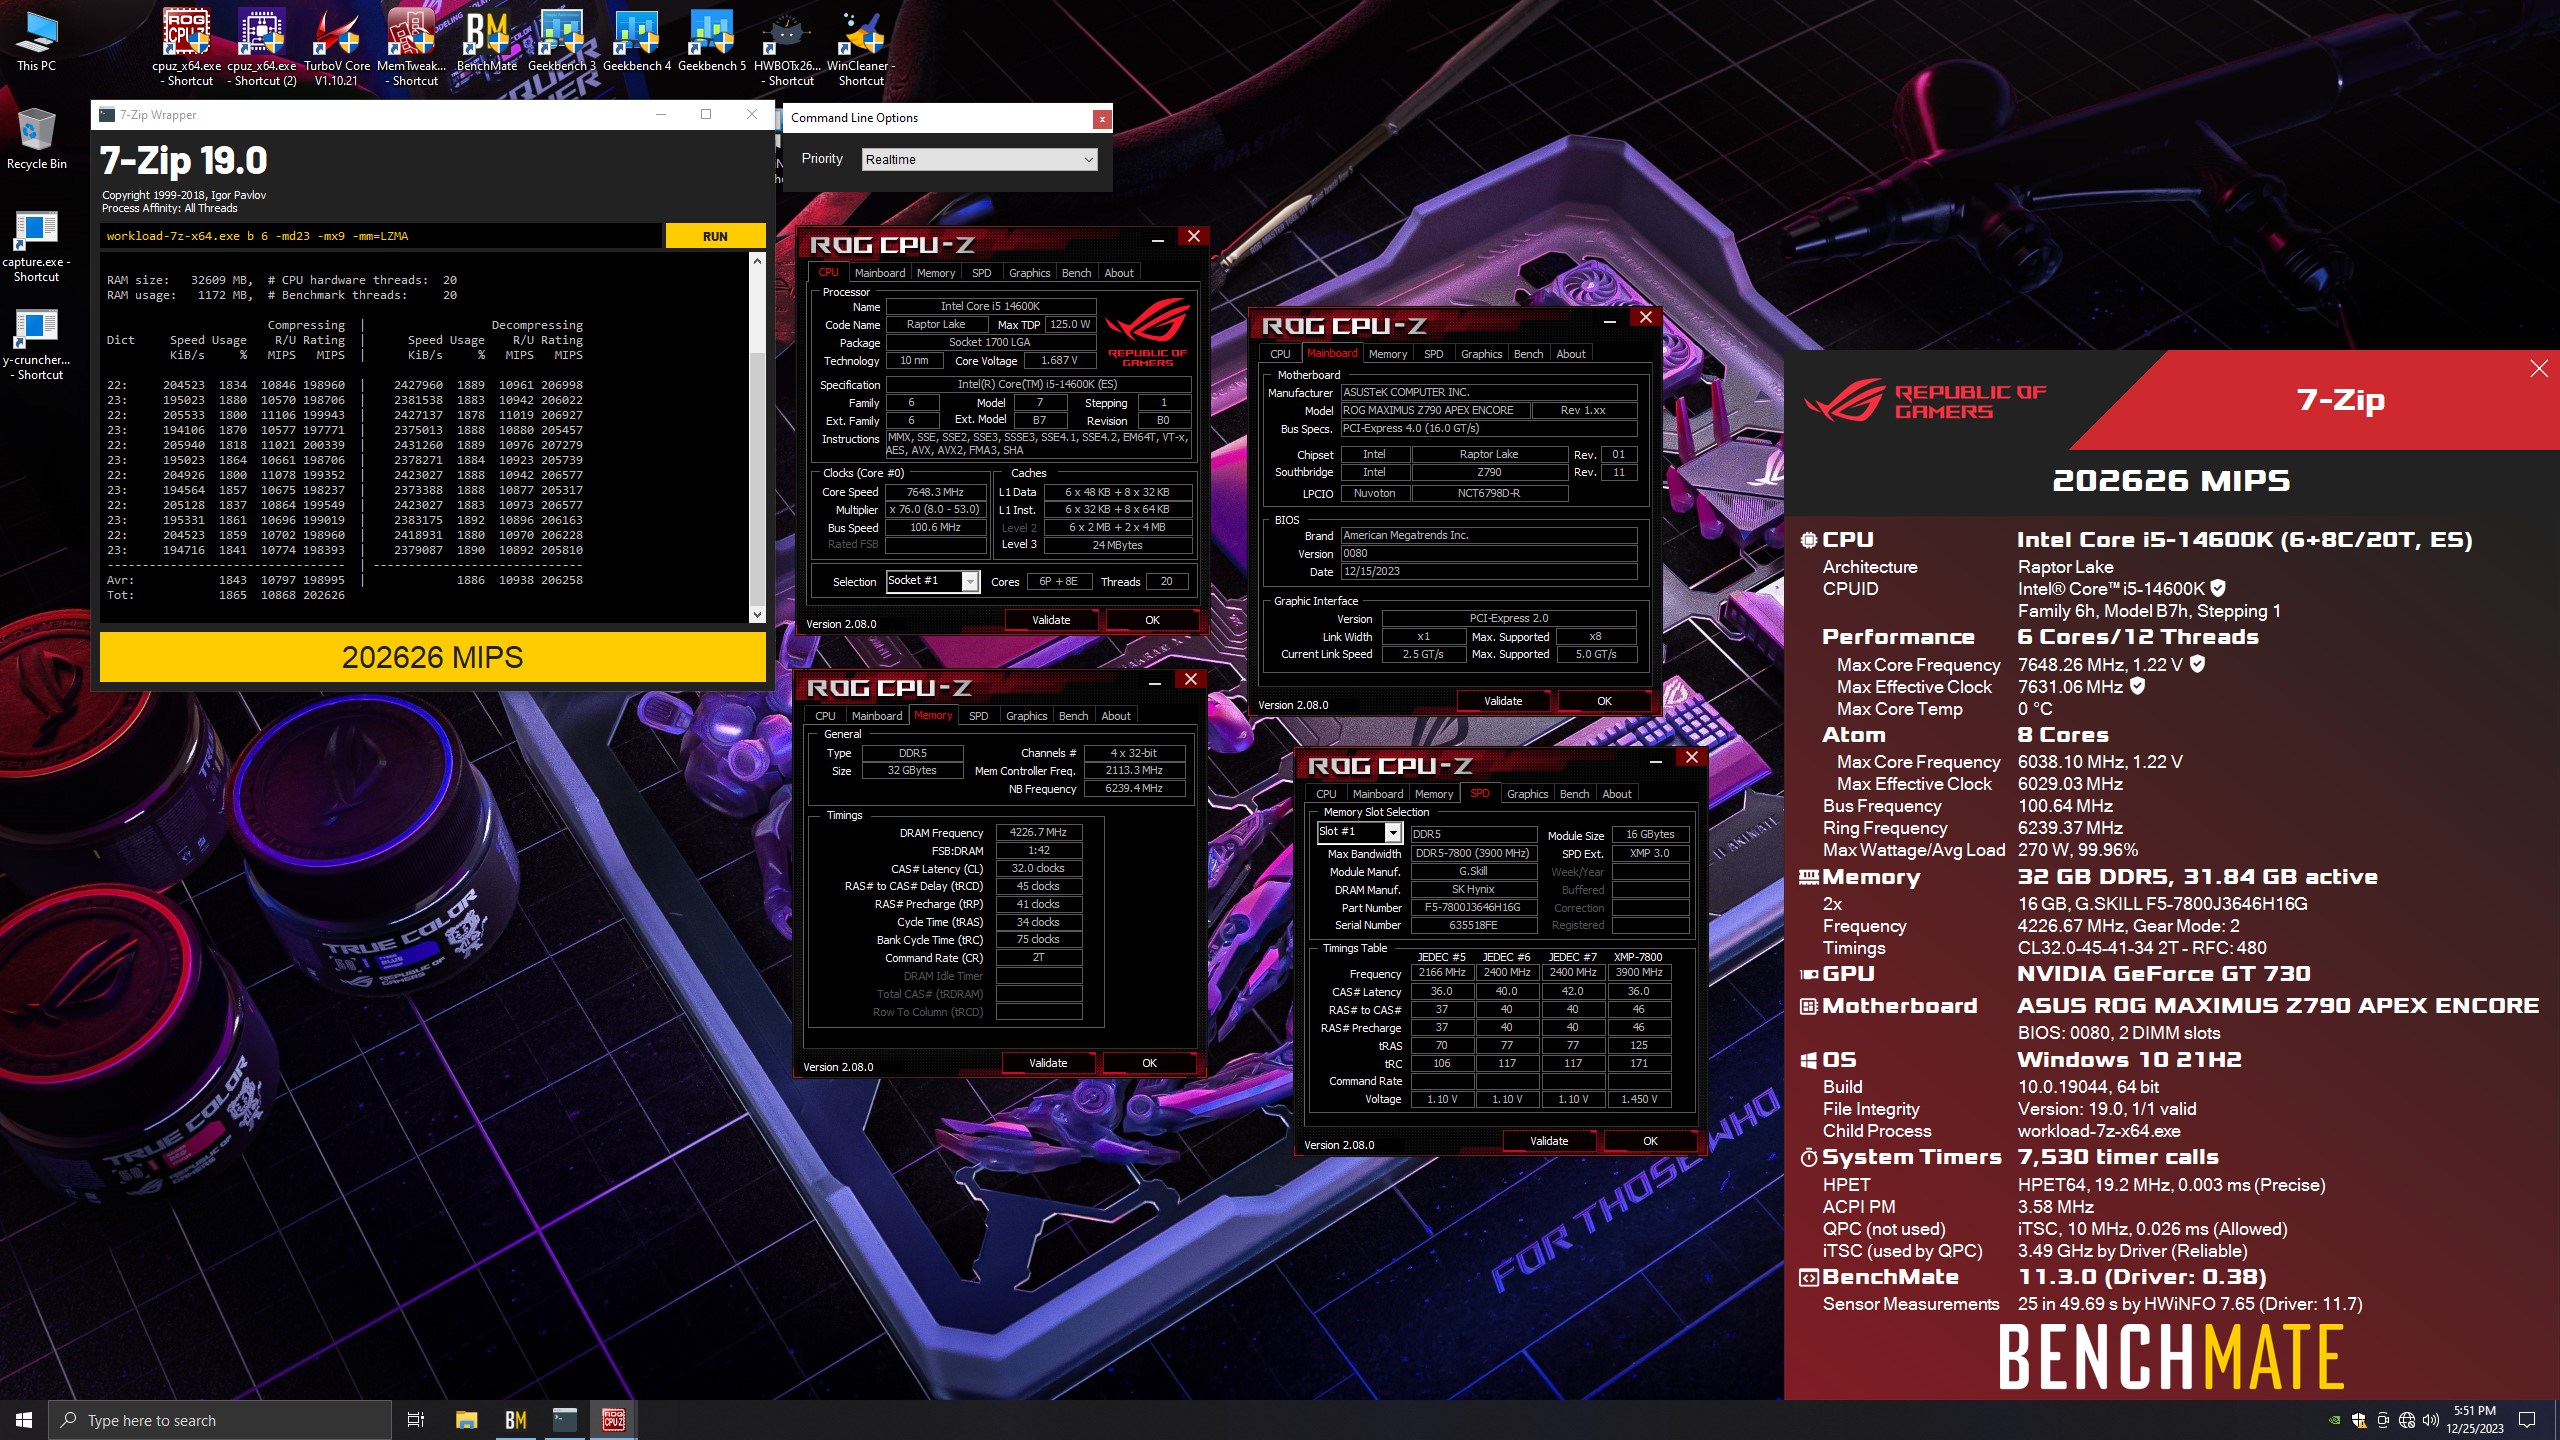The width and height of the screenshot is (2560, 1440).
Task: Open SPD tab in the Memory CPU-Z window
Action: pyautogui.click(x=978, y=716)
